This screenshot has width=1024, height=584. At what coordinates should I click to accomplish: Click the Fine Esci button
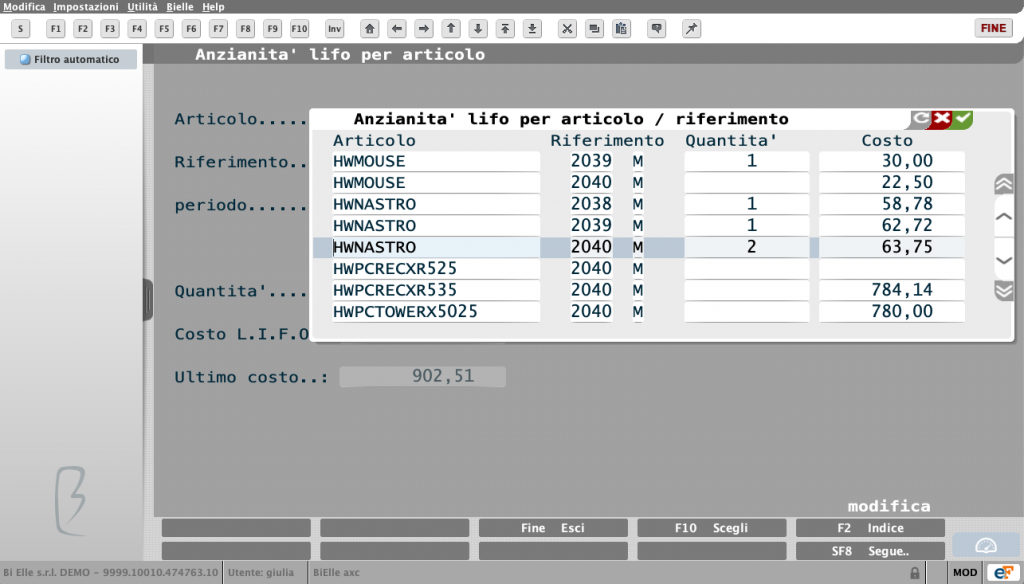[x=553, y=528]
